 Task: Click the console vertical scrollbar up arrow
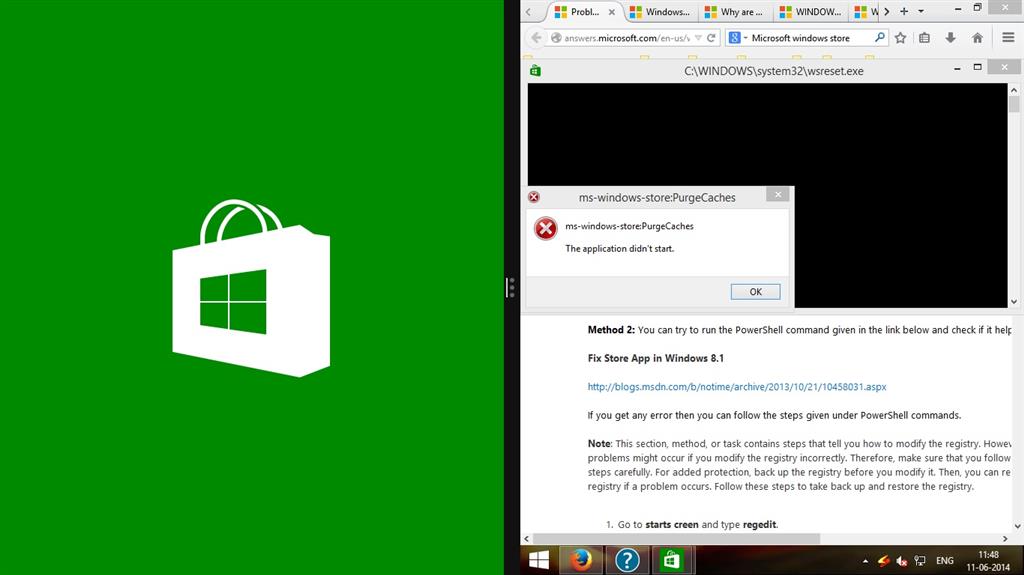(1014, 90)
